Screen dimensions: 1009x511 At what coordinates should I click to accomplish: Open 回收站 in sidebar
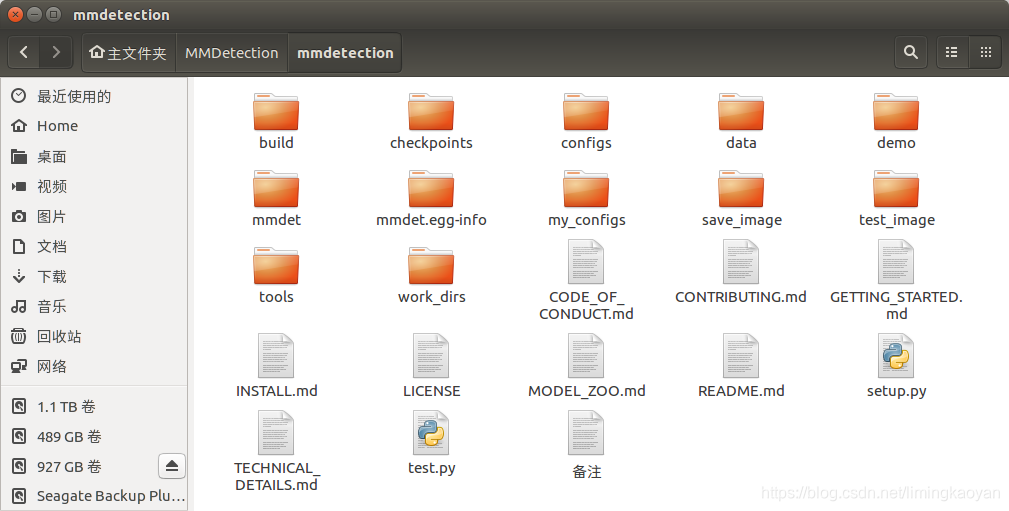(94, 337)
